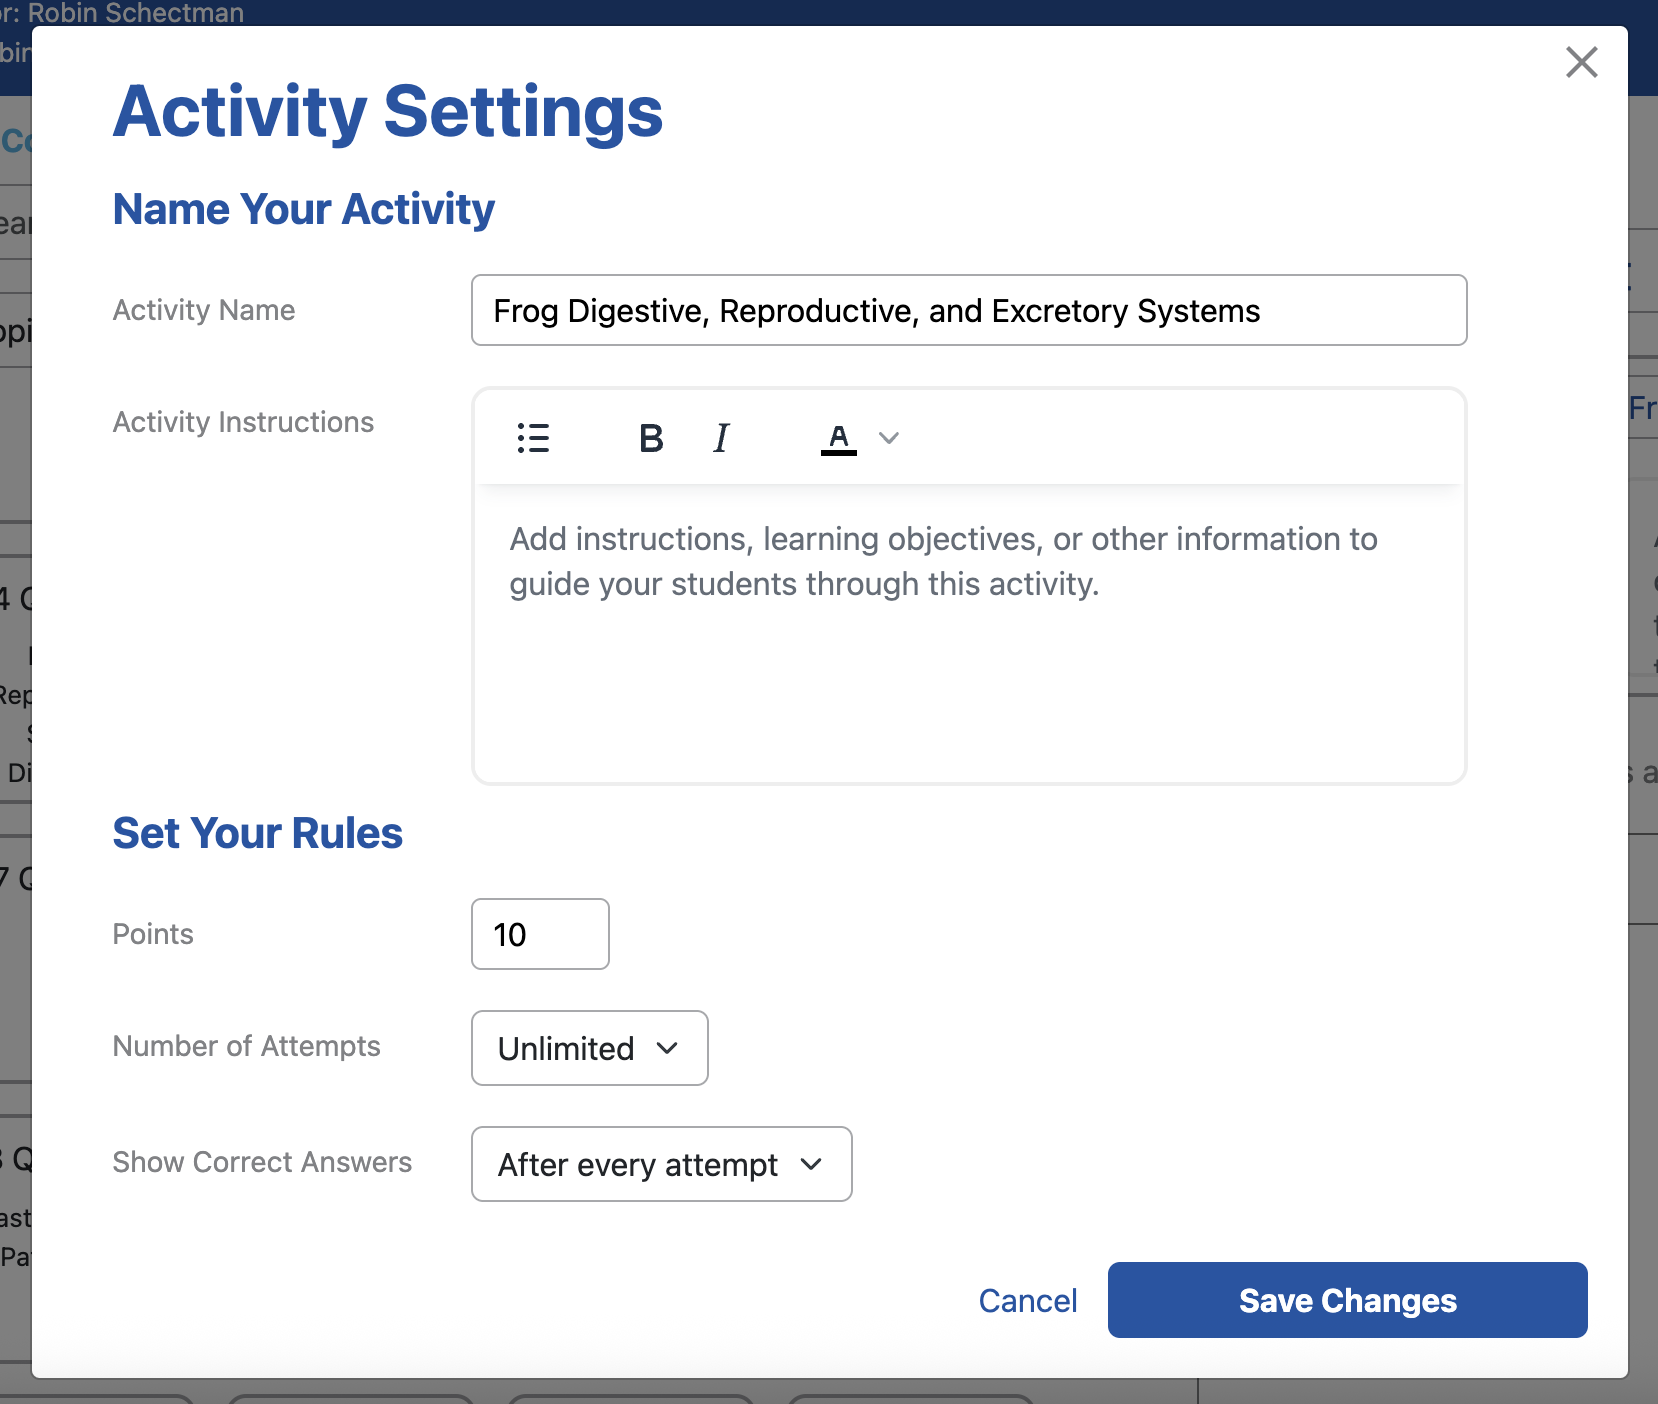The height and width of the screenshot is (1404, 1658).
Task: Edit the Points value field
Action: click(539, 934)
